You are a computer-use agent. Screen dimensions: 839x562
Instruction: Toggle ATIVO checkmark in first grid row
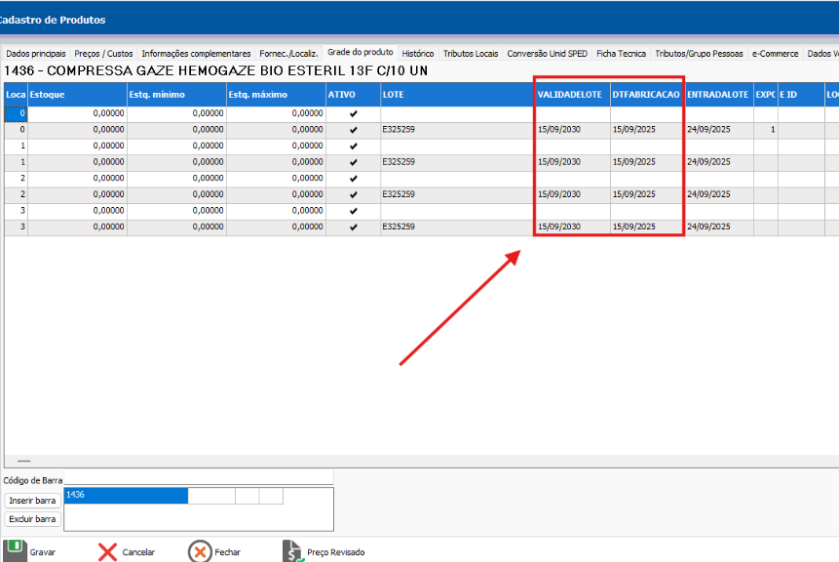[x=353, y=114]
